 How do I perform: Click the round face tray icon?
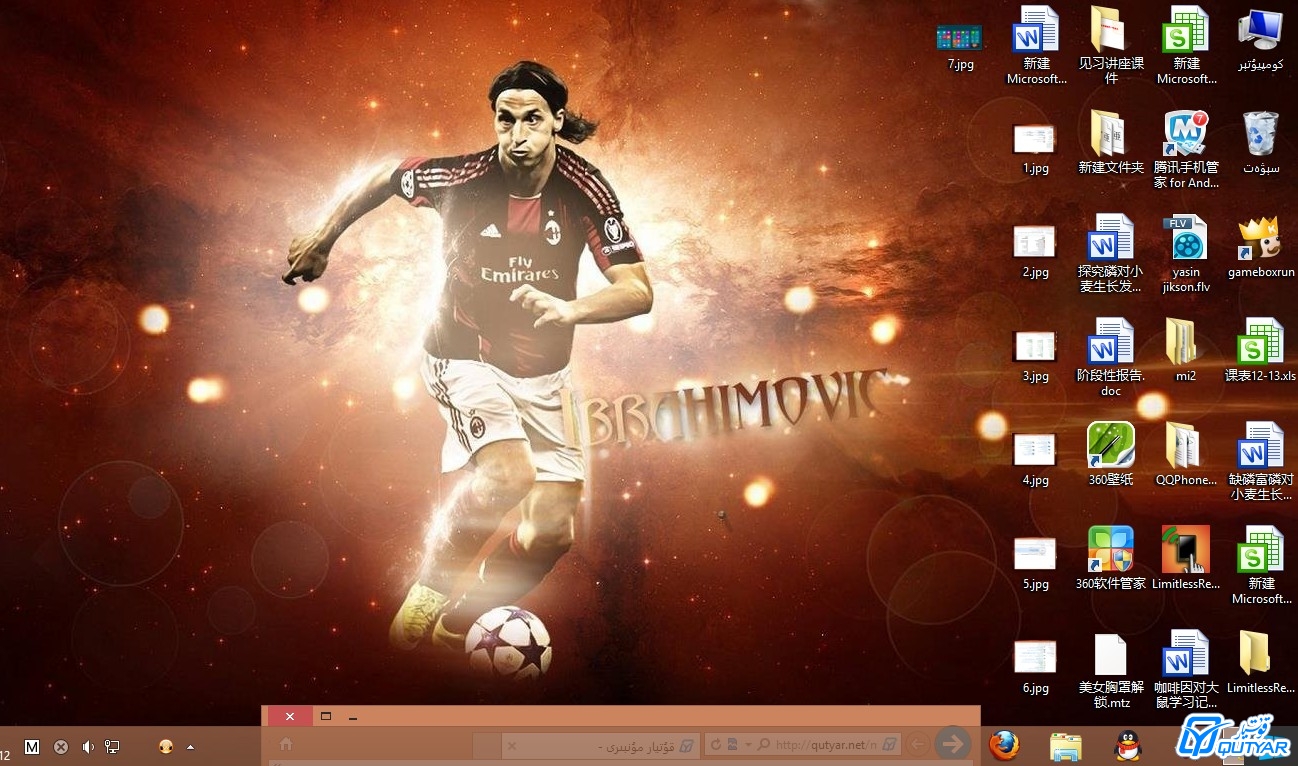point(166,746)
